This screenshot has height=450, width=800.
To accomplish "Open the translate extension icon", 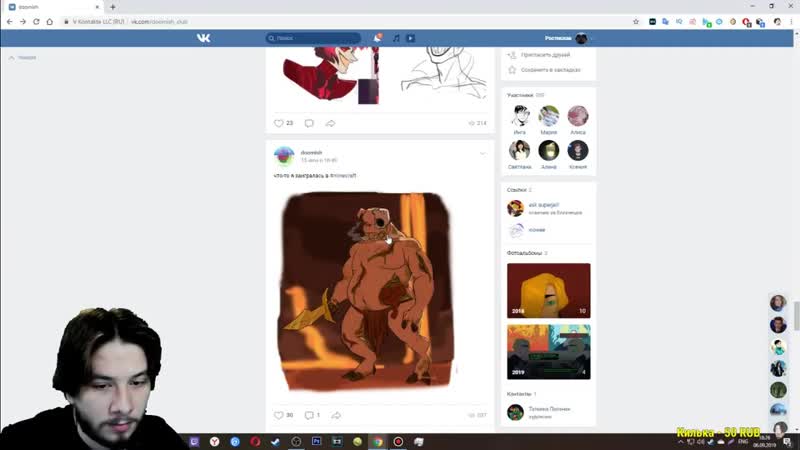I will [665, 21].
